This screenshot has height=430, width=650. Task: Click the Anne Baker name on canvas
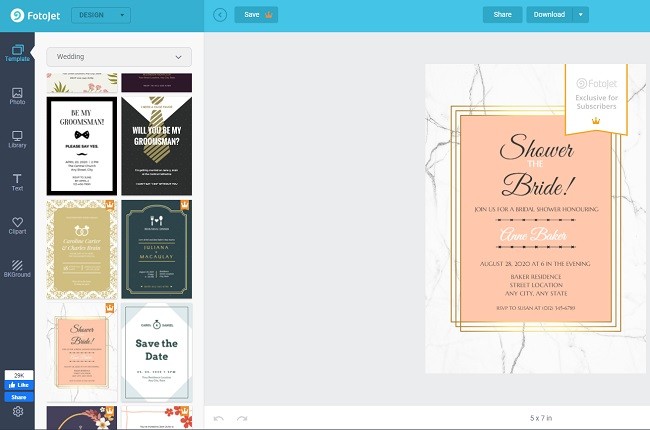[x=533, y=235]
